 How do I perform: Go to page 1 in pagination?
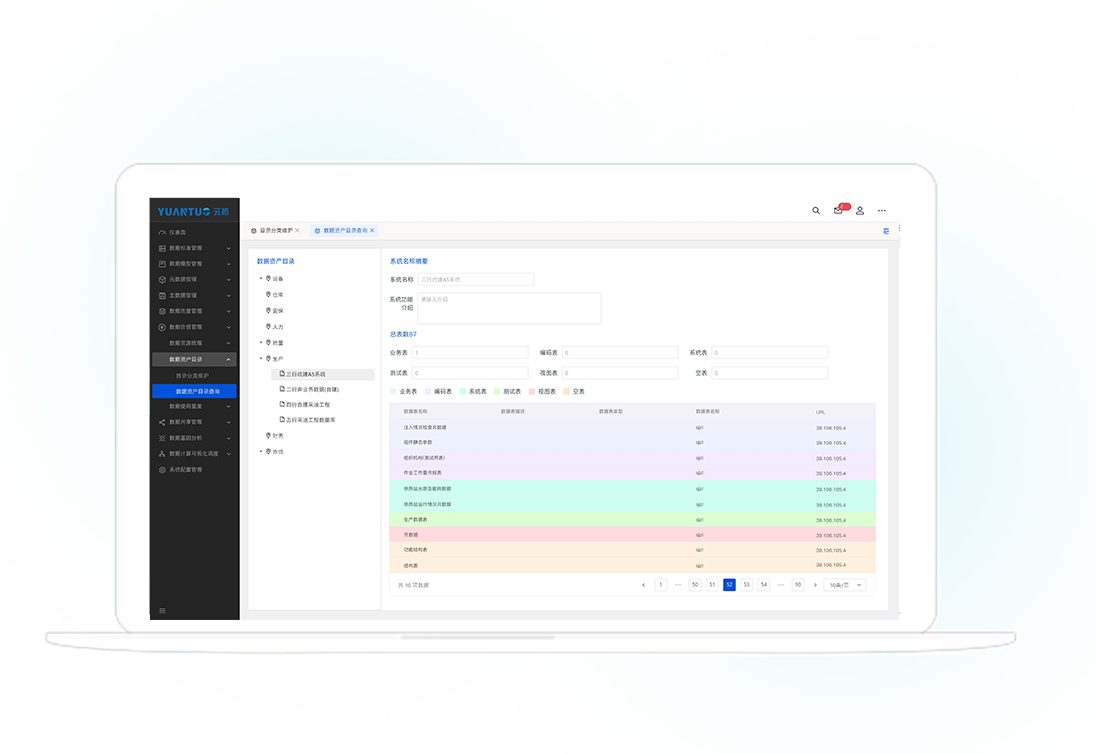661,585
